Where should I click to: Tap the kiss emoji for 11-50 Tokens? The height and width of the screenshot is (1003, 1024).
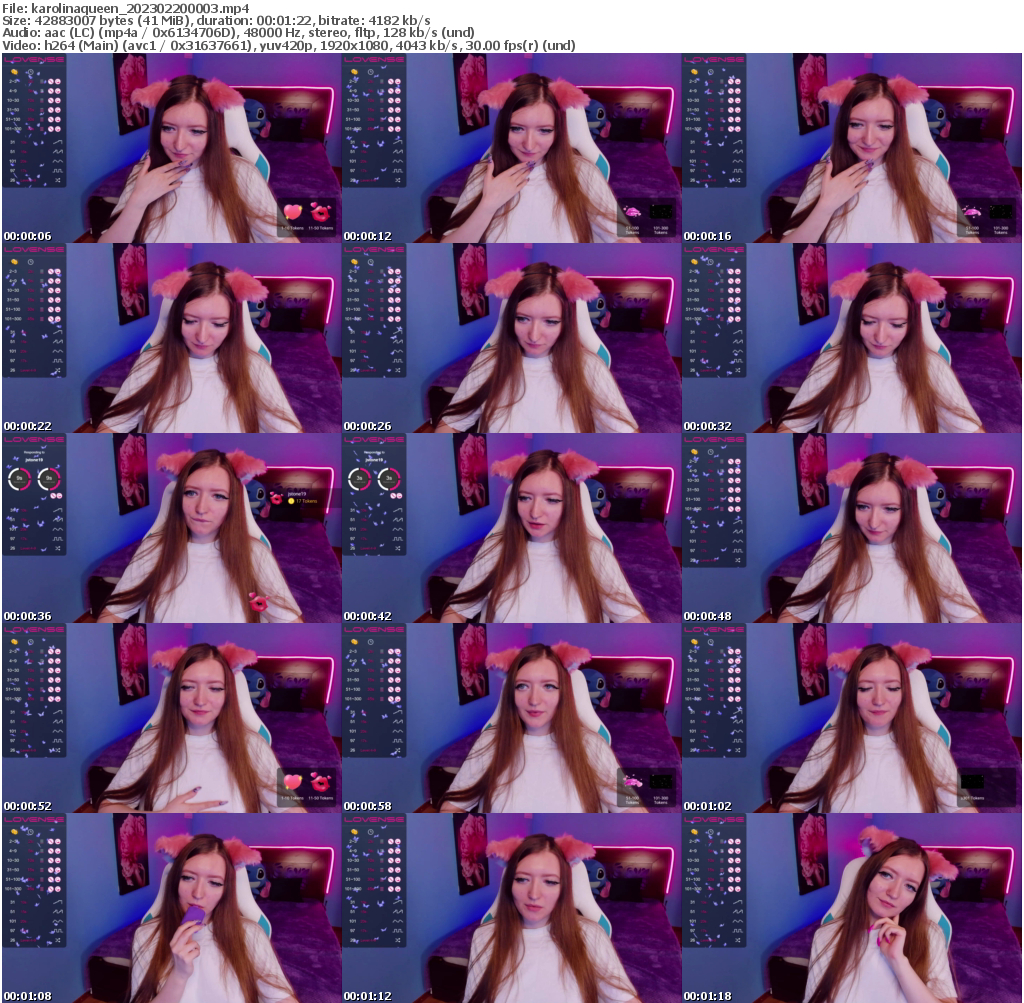320,213
